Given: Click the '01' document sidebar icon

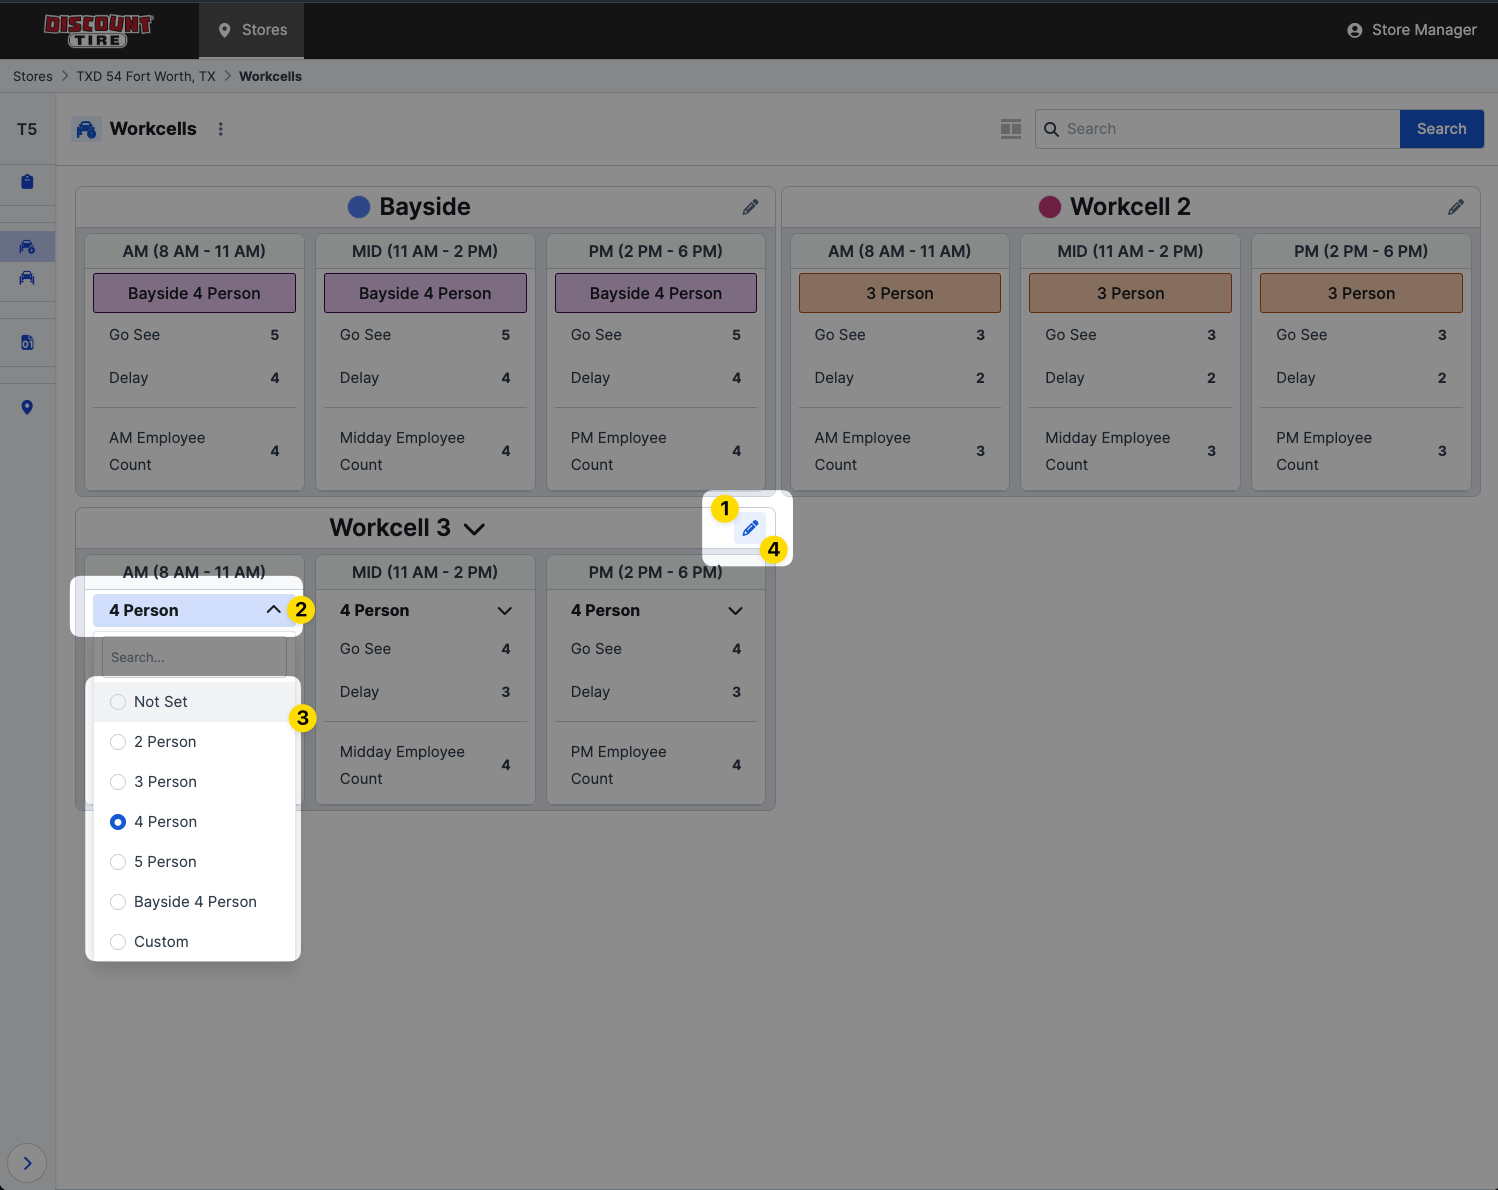Looking at the screenshot, I should click(27, 343).
